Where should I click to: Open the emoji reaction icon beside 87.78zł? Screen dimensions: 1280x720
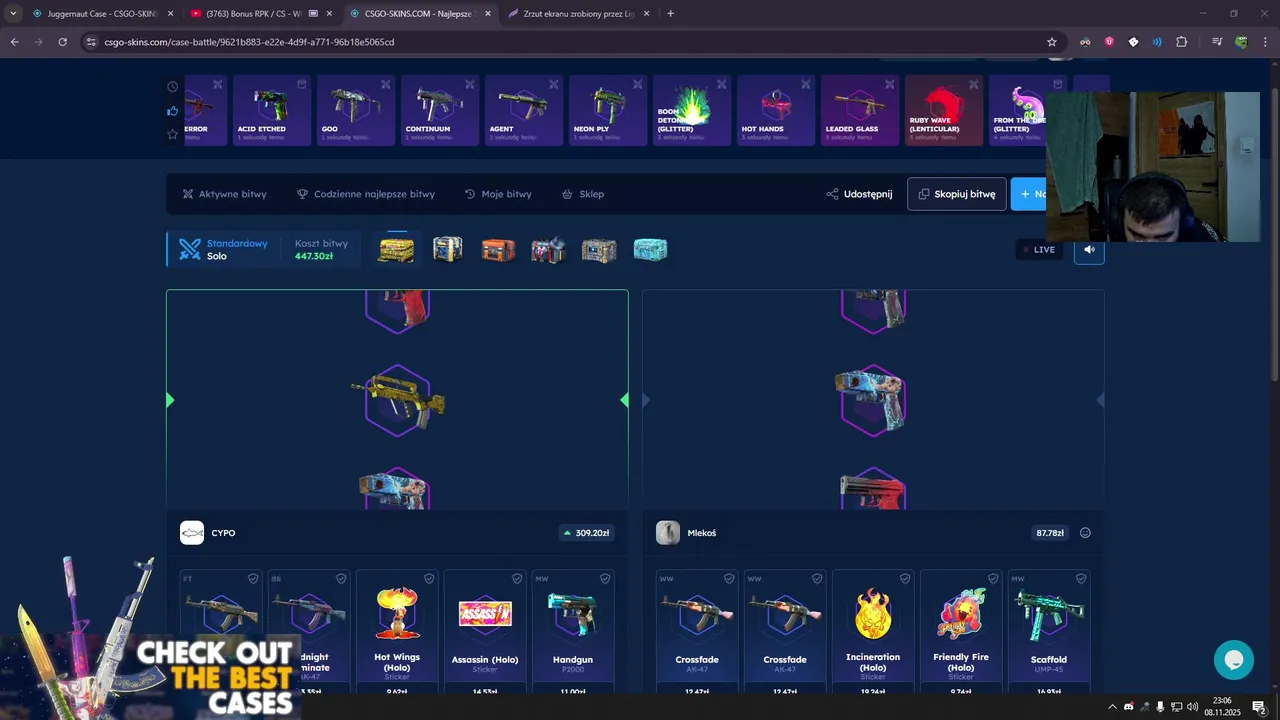click(x=1085, y=533)
